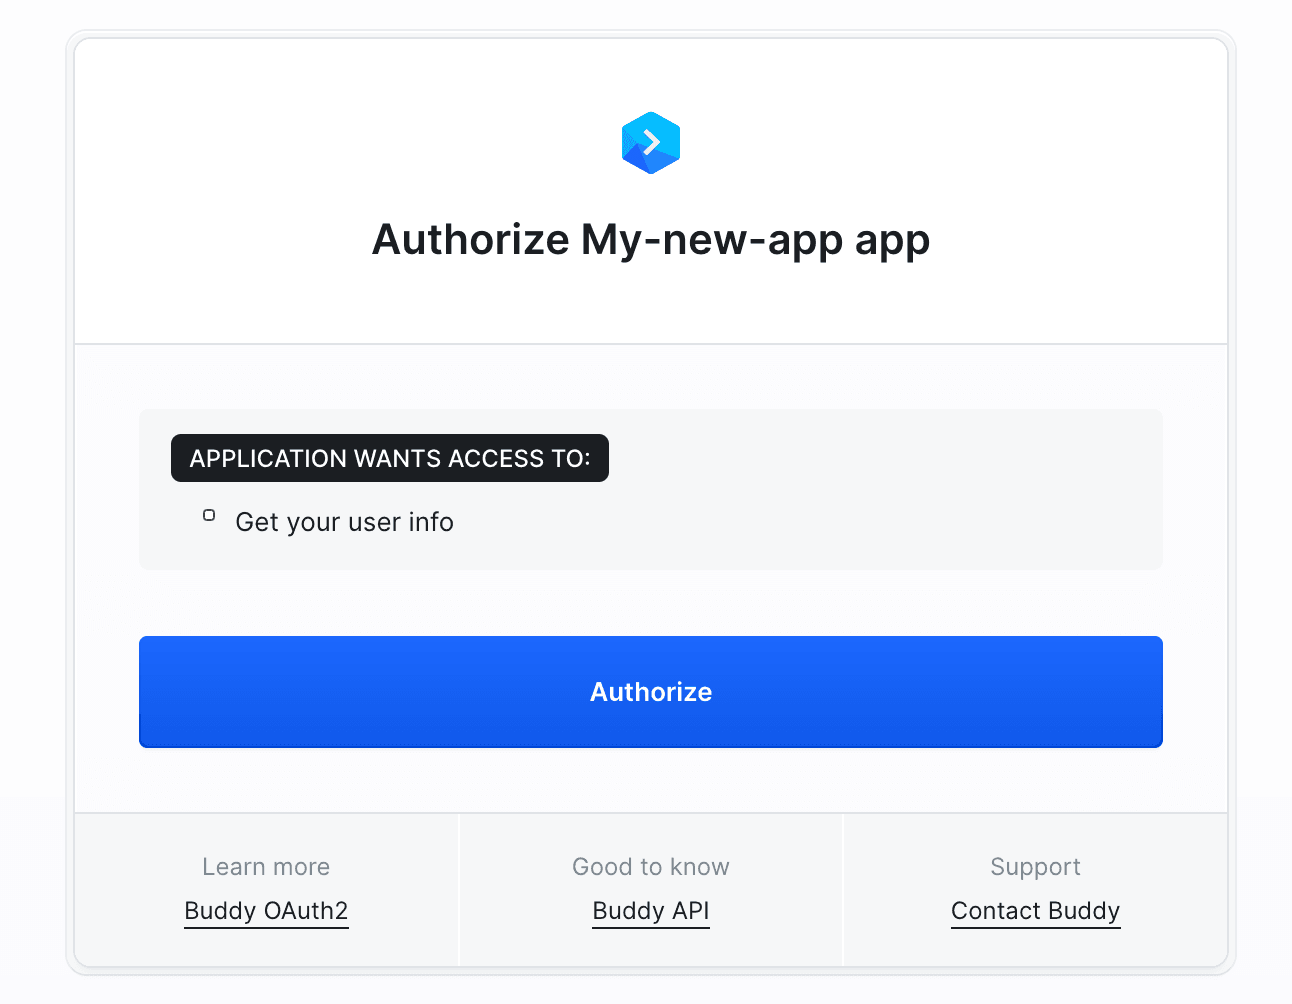Visit the Buddy API link
The width and height of the screenshot is (1292, 1004).
[650, 911]
